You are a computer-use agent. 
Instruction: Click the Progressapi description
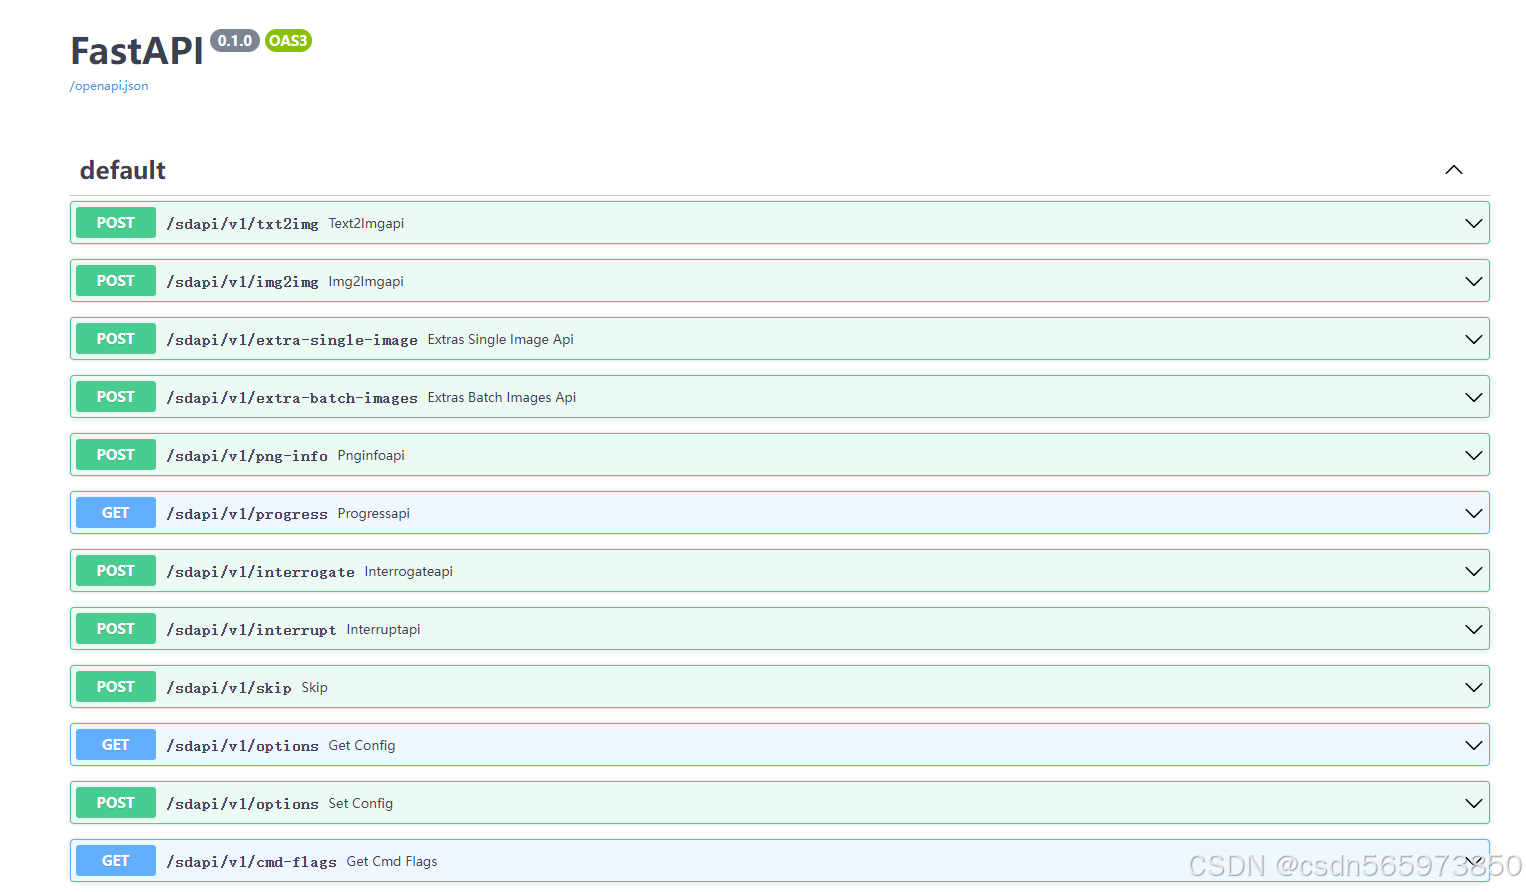[x=374, y=513]
